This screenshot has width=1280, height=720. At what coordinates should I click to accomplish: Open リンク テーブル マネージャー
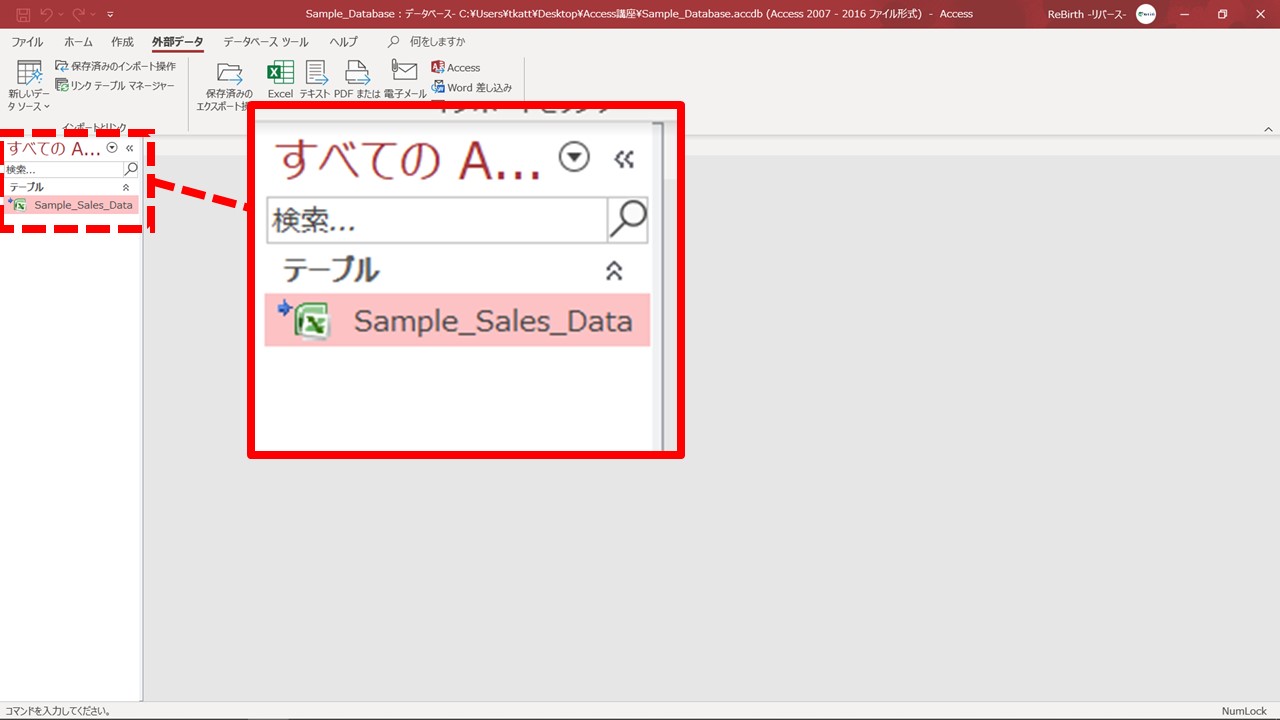115,86
